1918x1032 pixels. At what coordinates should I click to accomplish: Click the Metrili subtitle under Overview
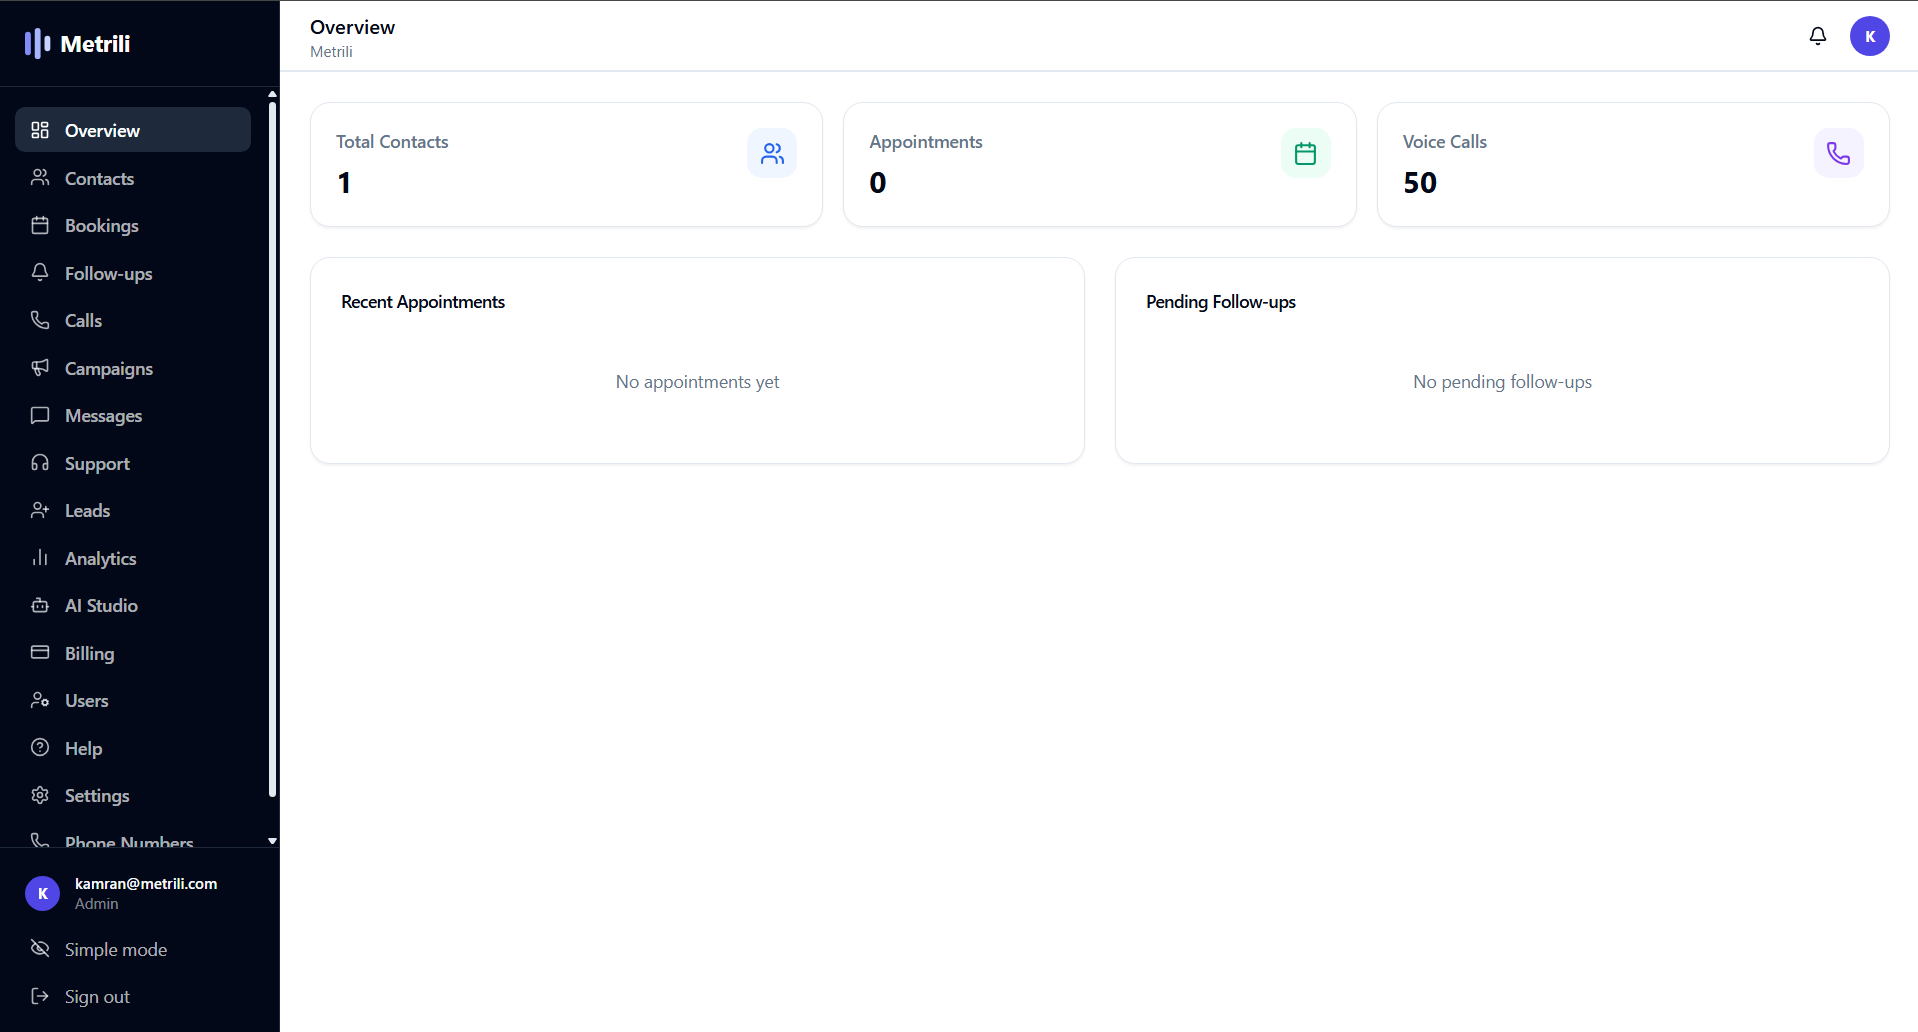pyautogui.click(x=331, y=51)
